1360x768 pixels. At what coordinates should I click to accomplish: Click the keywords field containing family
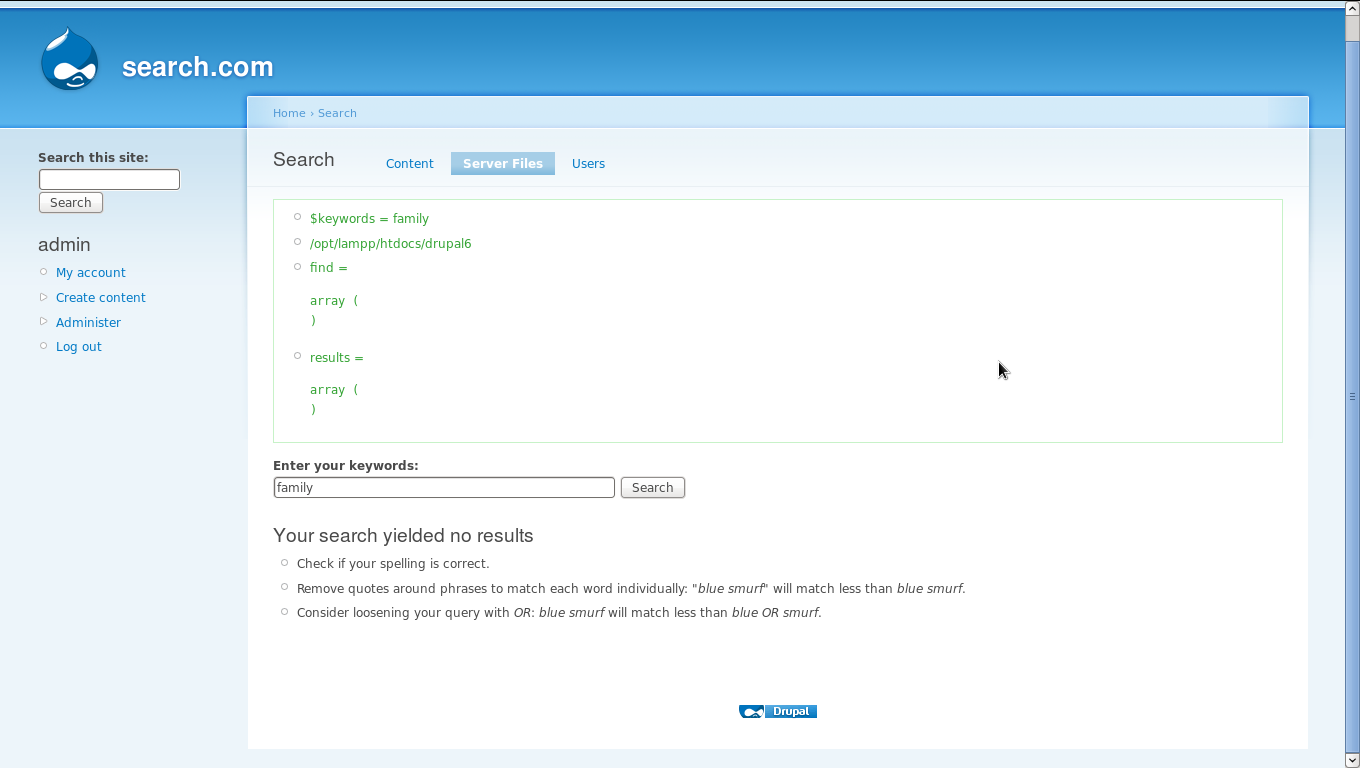(x=443, y=487)
